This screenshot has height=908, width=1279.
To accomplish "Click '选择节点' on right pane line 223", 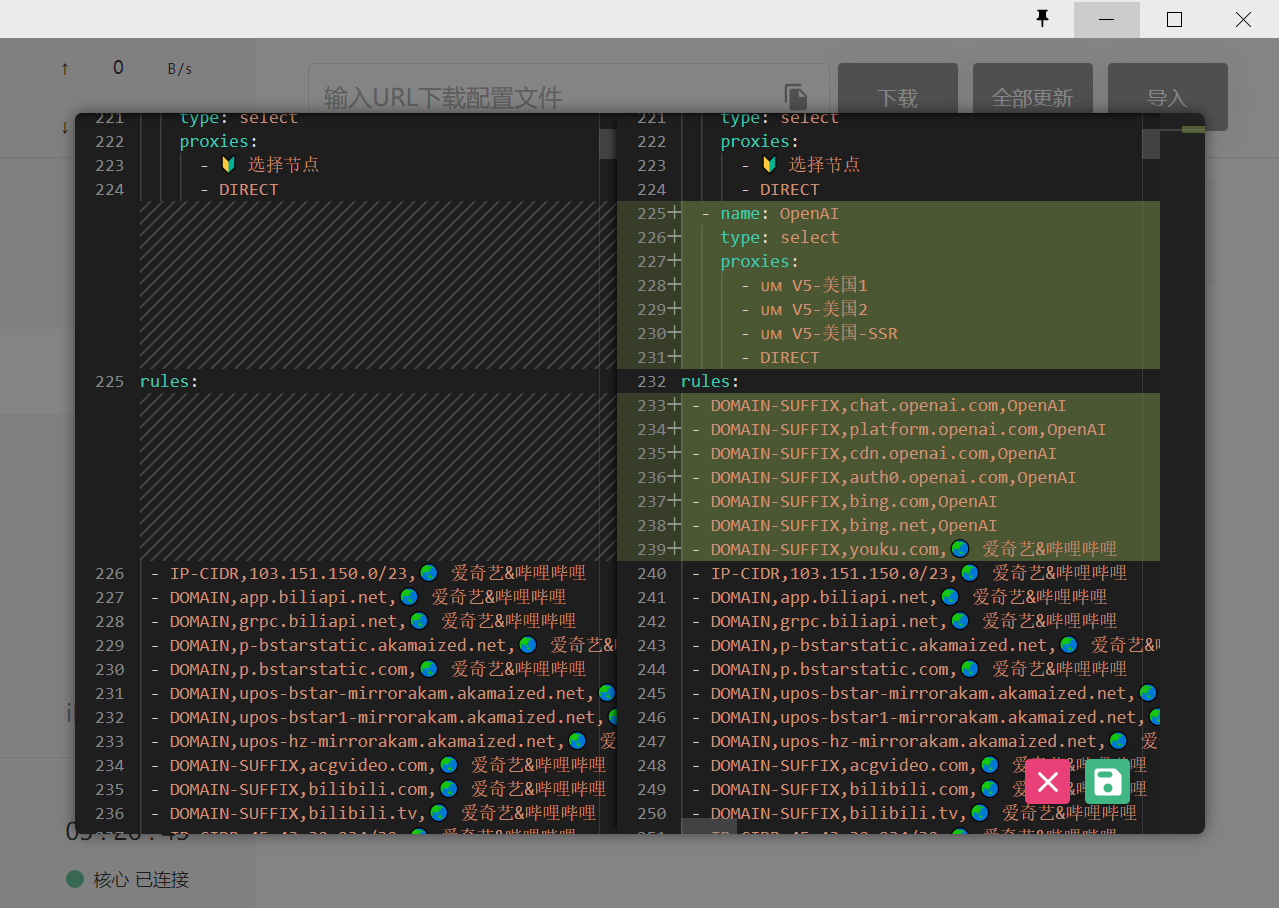I will [x=824, y=164].
